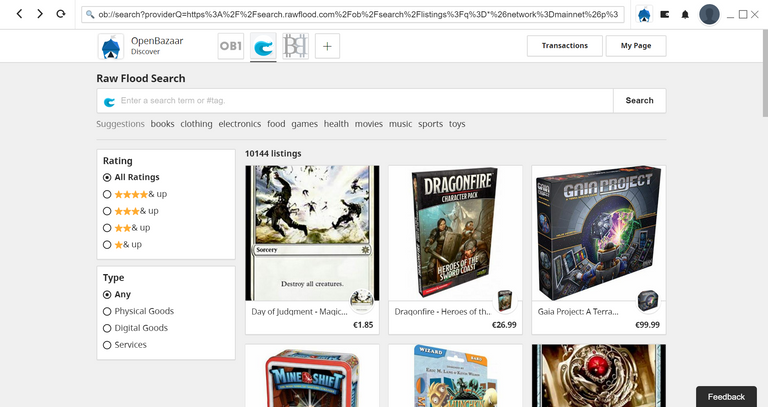Switch to the BB search provider tab
Screen dimensions: 768x407
(295, 46)
